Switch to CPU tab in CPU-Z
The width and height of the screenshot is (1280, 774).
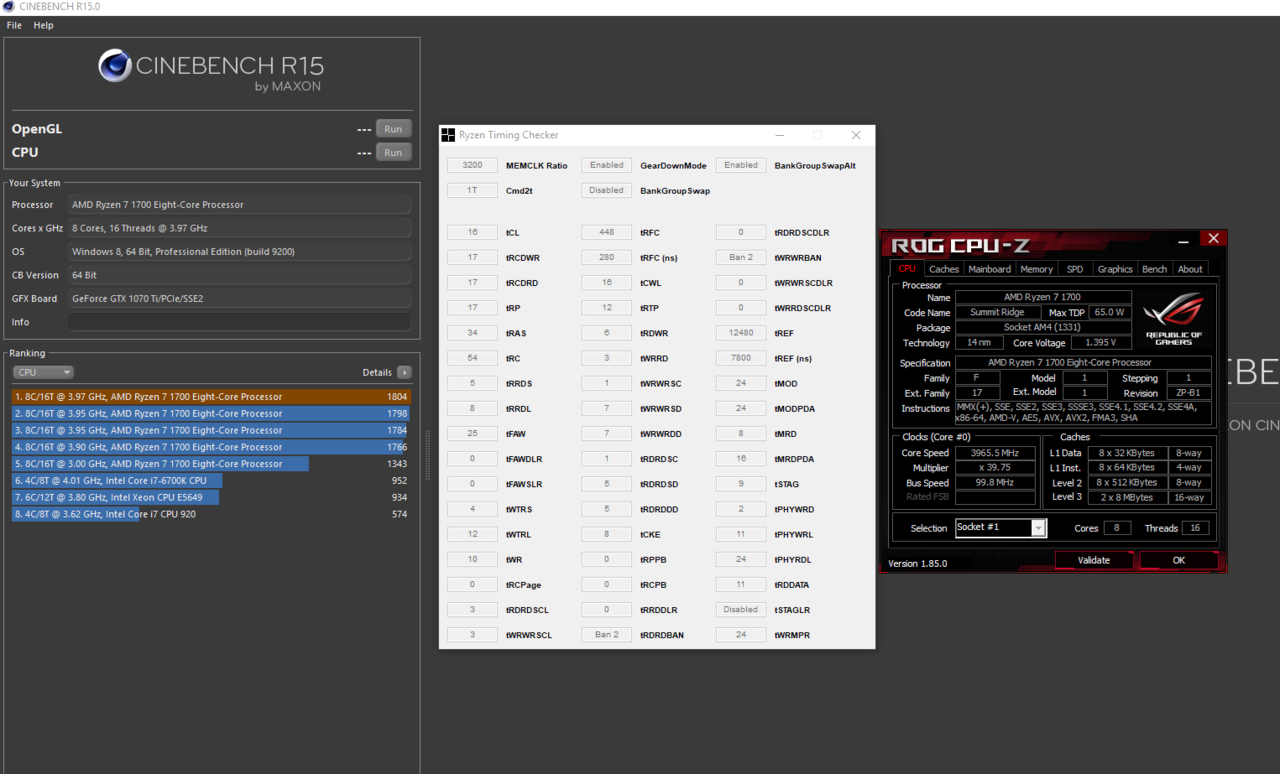point(907,268)
